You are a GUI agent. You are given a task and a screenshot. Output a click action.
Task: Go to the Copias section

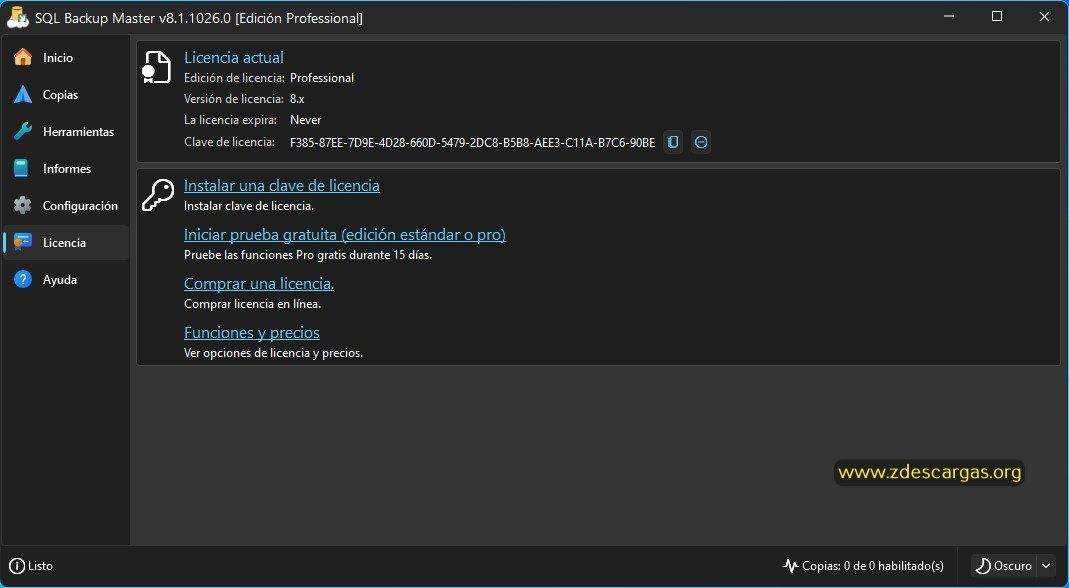coord(66,95)
